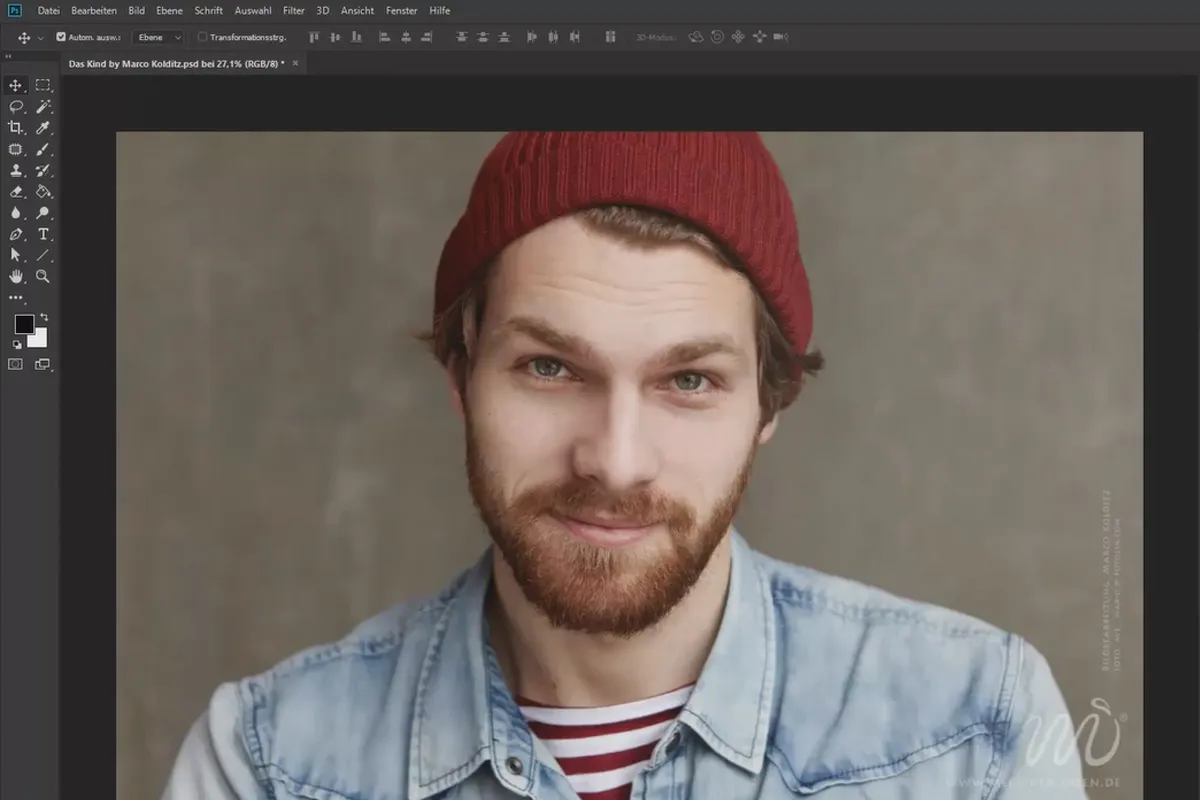Enable the Transformationsstrg. checkbox
This screenshot has width=1200, height=800.
pyautogui.click(x=202, y=37)
